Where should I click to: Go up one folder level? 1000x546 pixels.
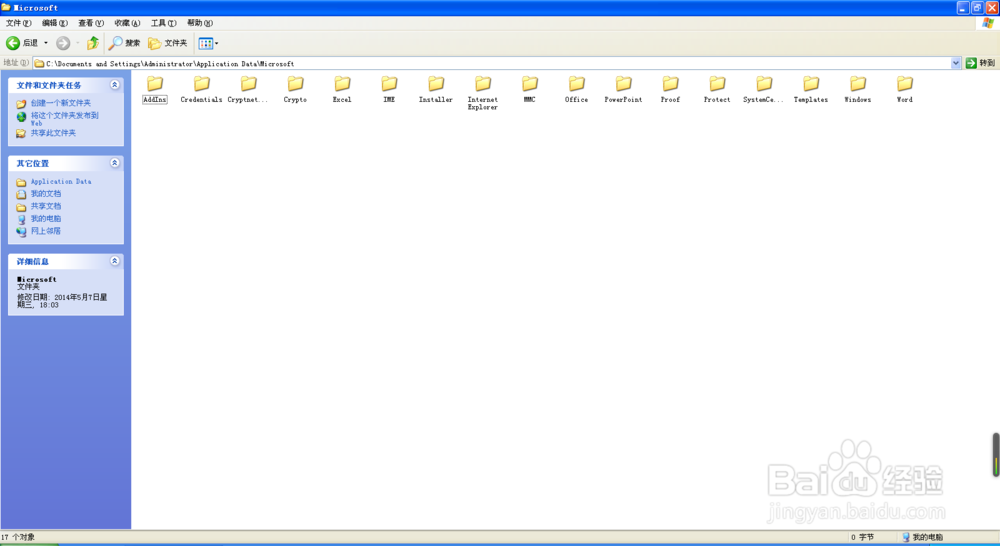click(93, 43)
